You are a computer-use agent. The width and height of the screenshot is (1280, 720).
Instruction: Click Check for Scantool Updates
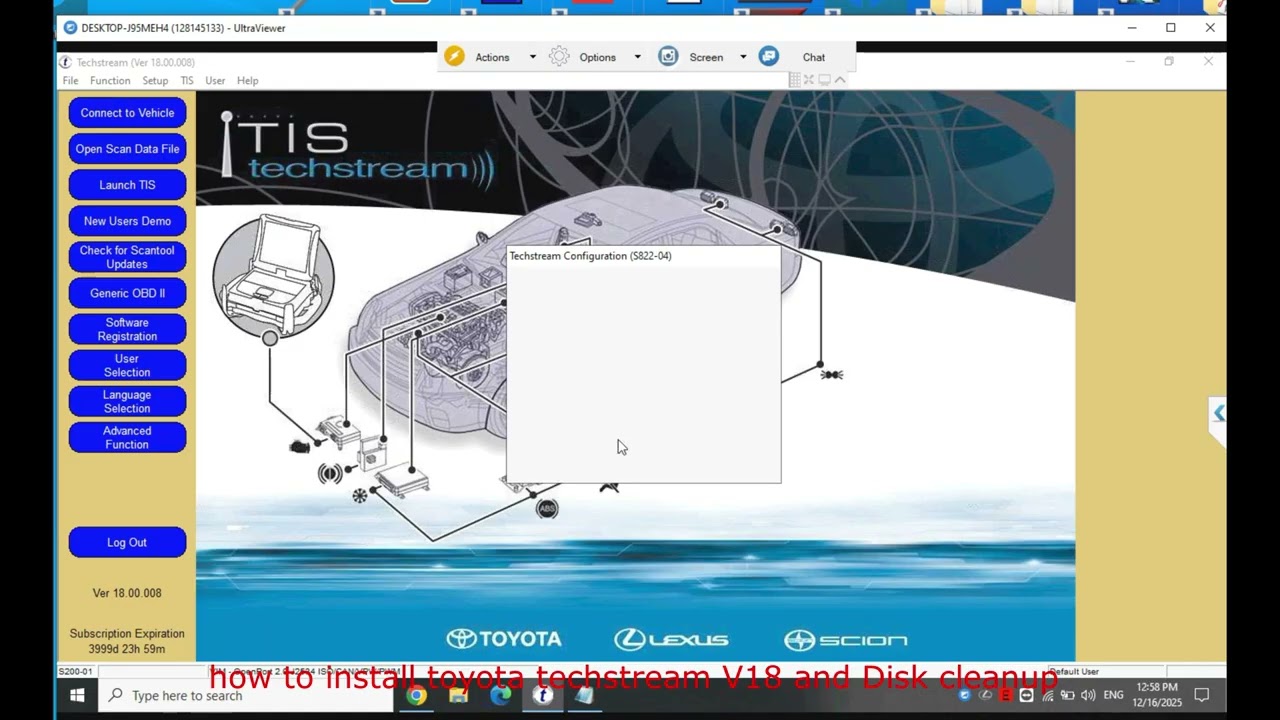click(127, 257)
